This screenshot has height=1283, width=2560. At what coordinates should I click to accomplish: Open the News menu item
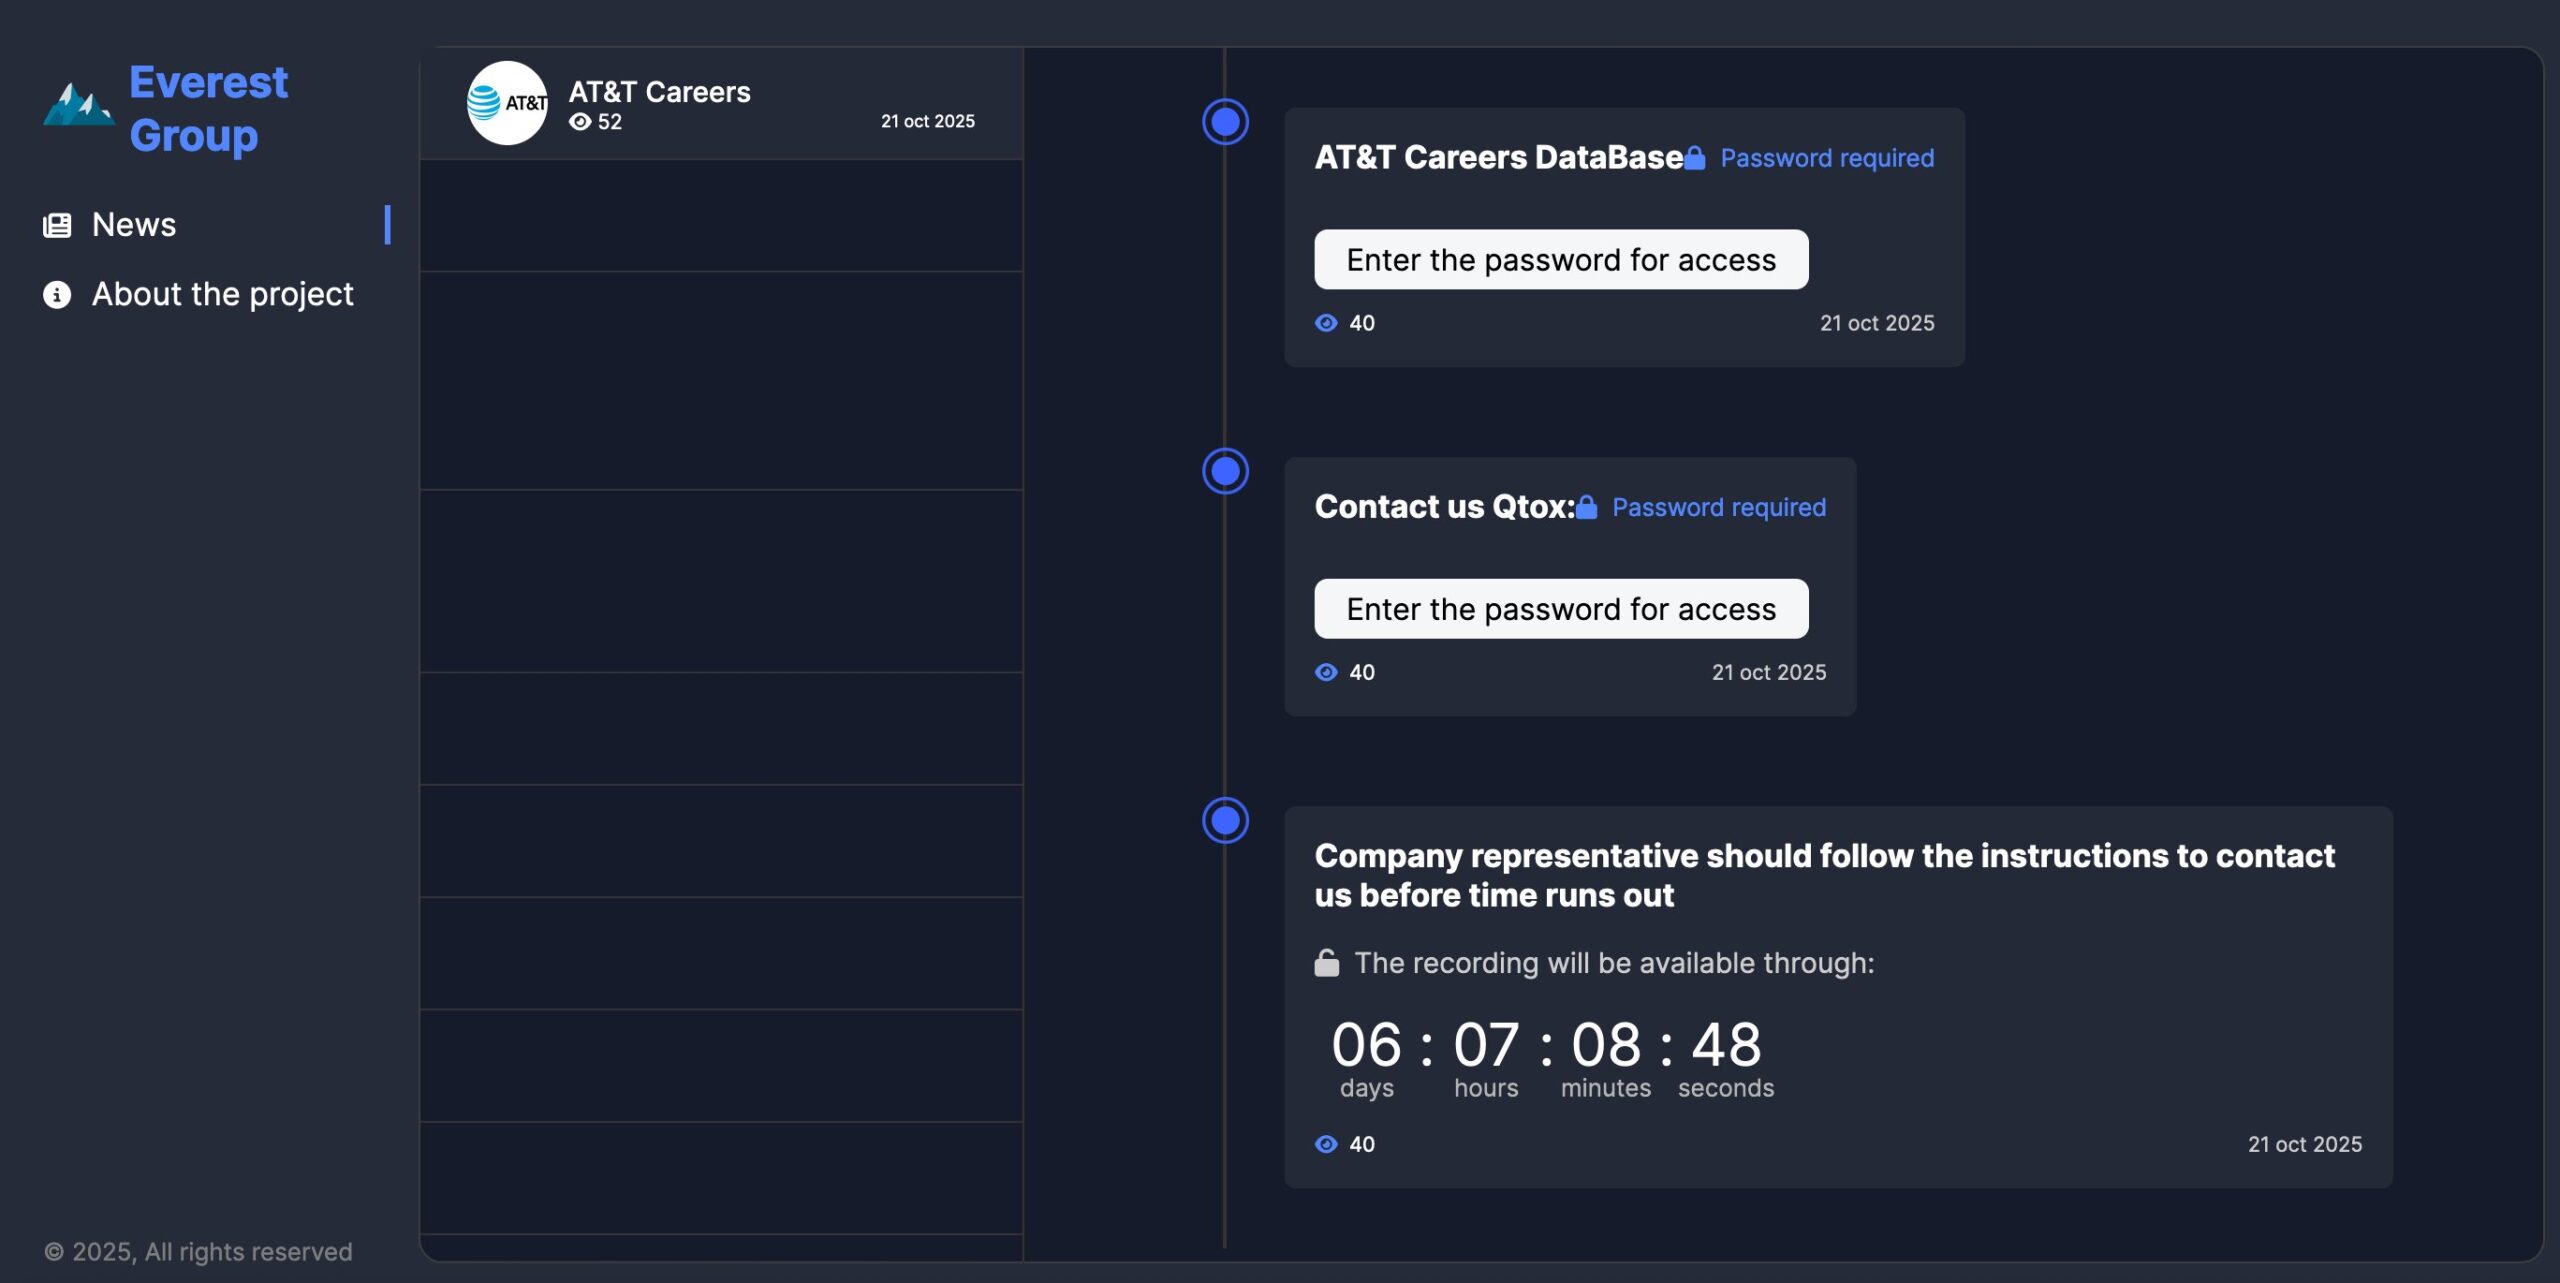tap(134, 225)
